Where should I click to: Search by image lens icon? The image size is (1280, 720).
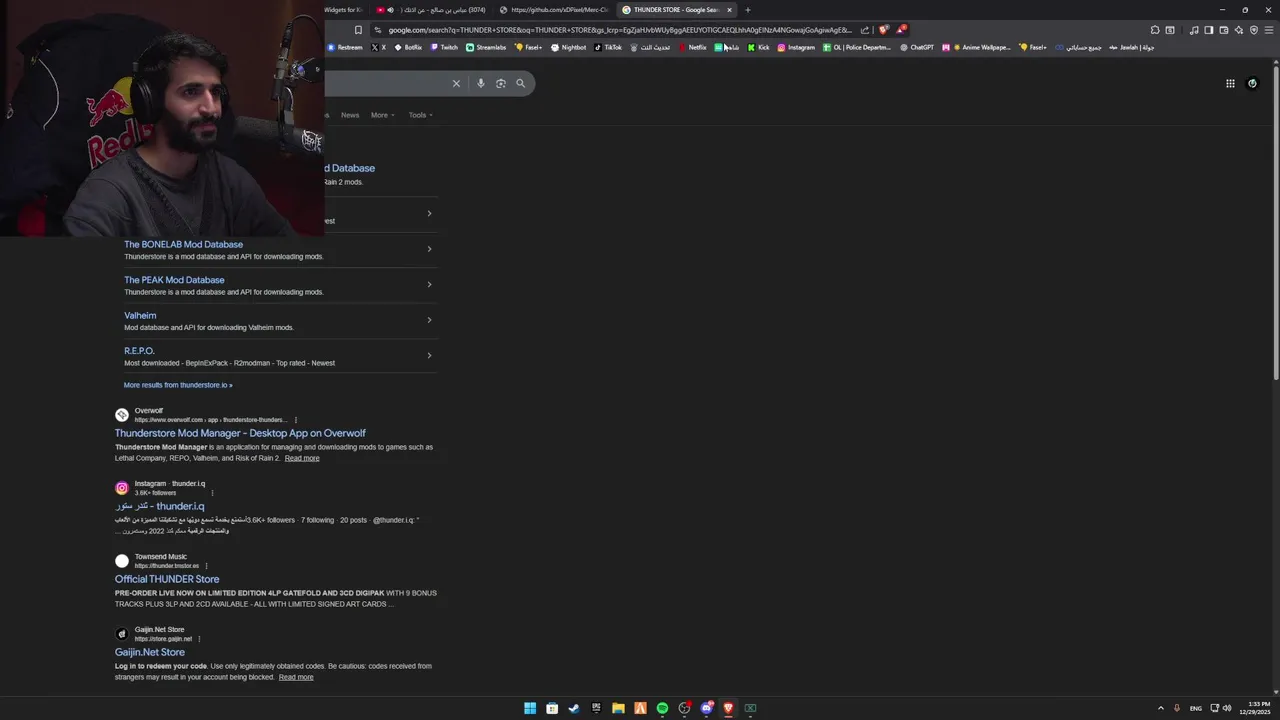click(501, 84)
